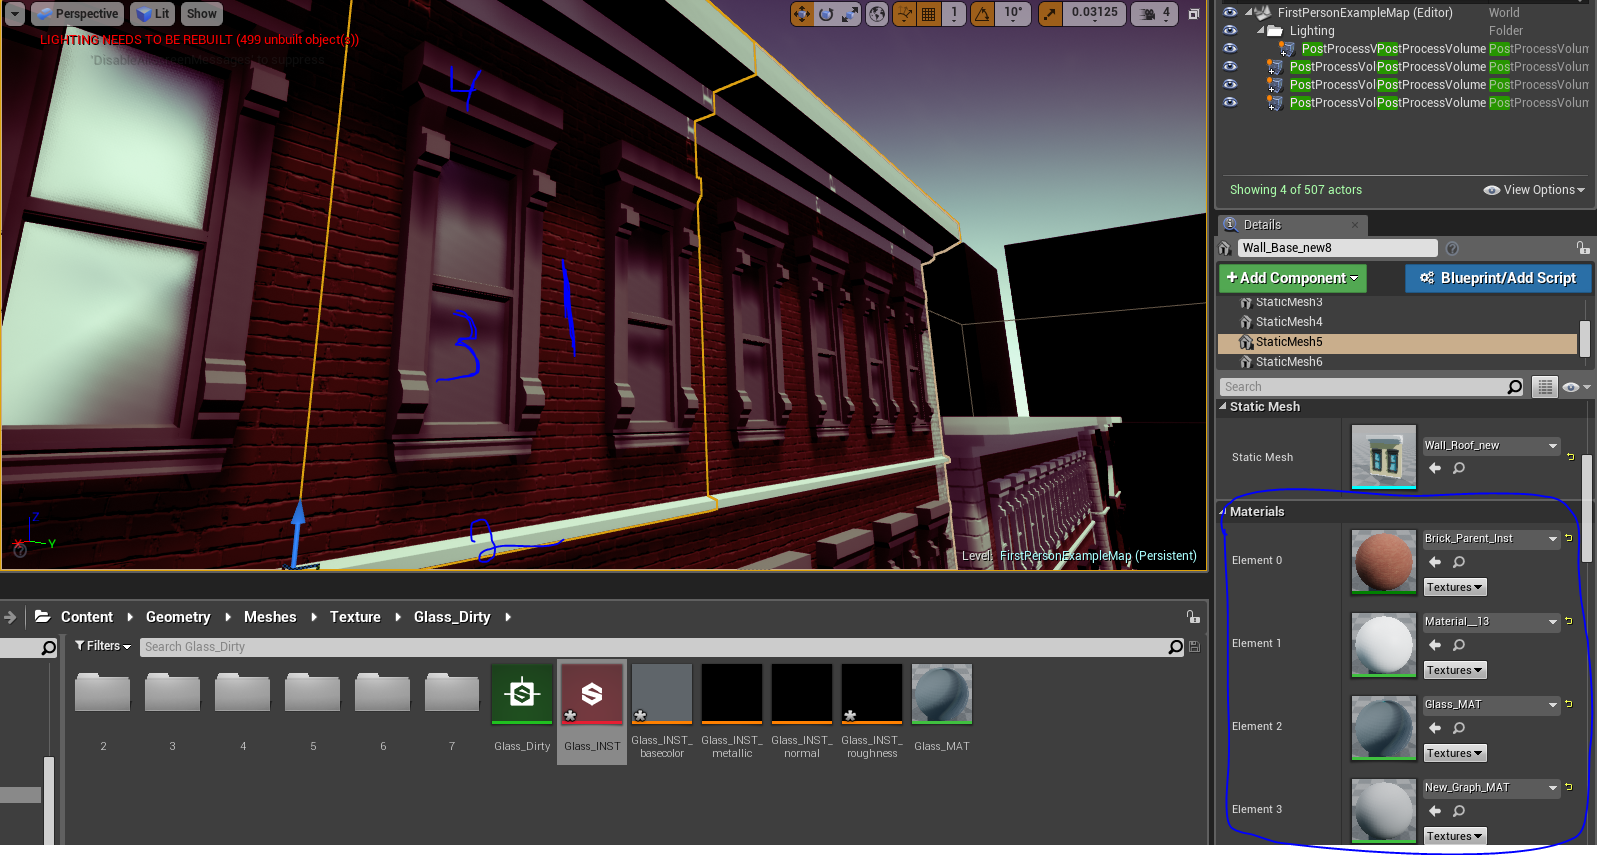Click the surface snapping icon
1597x855 pixels.
[x=904, y=14]
